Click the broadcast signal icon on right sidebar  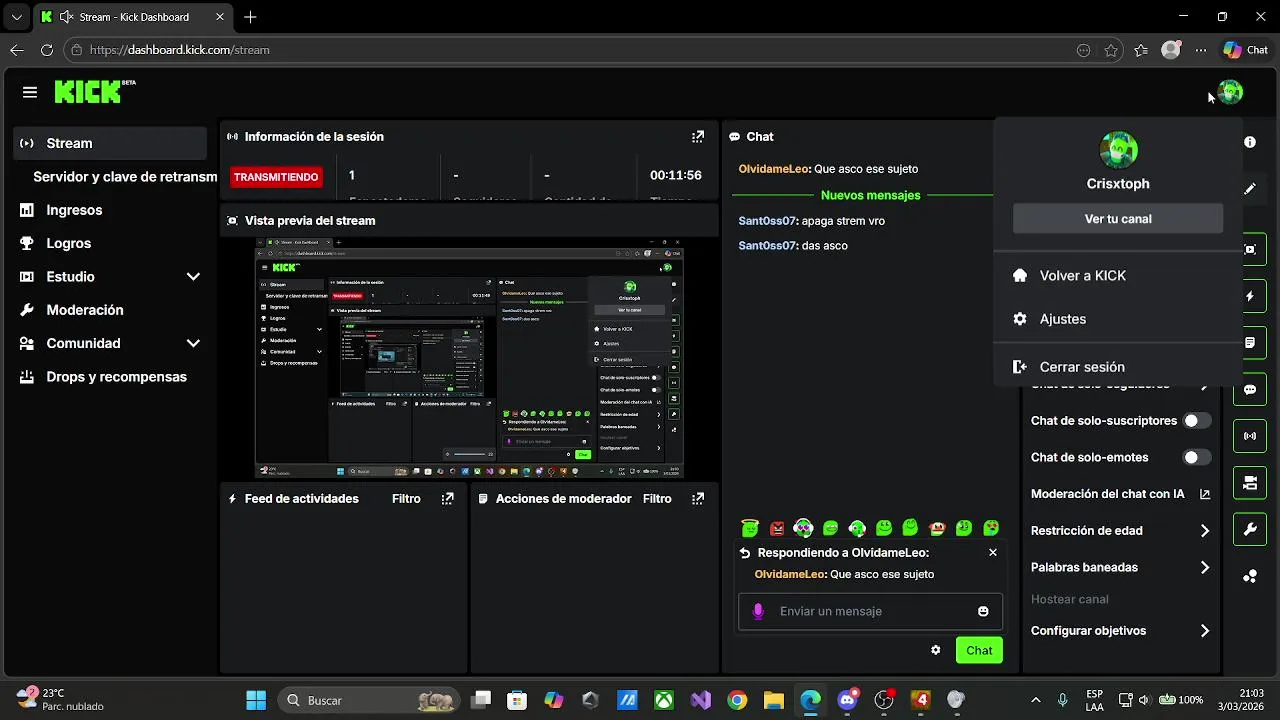[1250, 436]
